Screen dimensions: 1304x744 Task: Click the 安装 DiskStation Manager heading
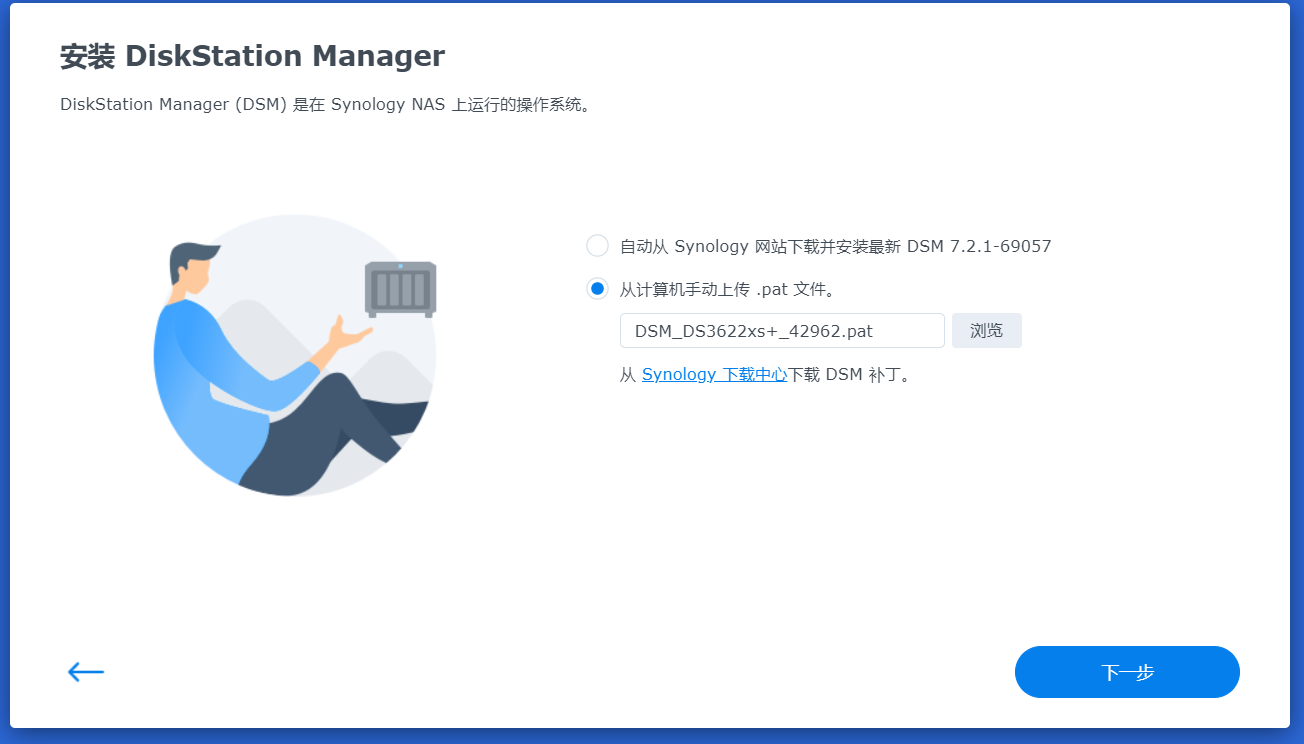(252, 56)
